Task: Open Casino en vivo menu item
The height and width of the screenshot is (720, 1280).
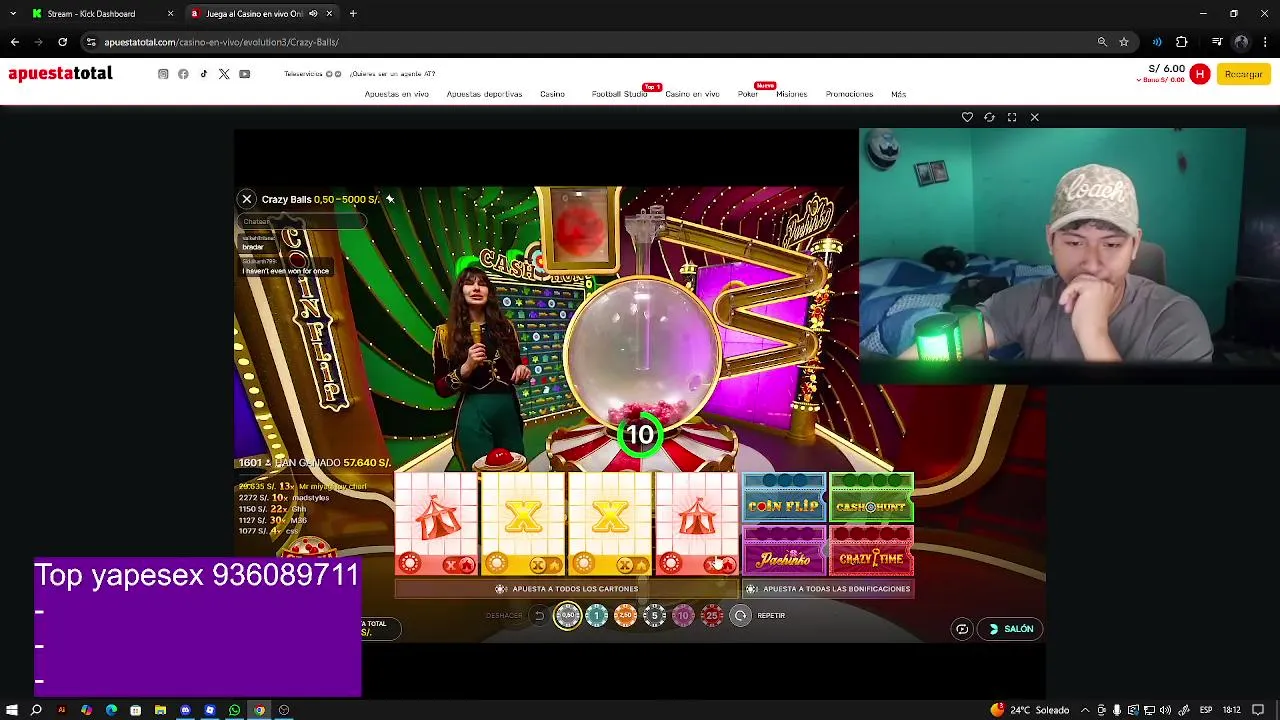Action: [692, 94]
